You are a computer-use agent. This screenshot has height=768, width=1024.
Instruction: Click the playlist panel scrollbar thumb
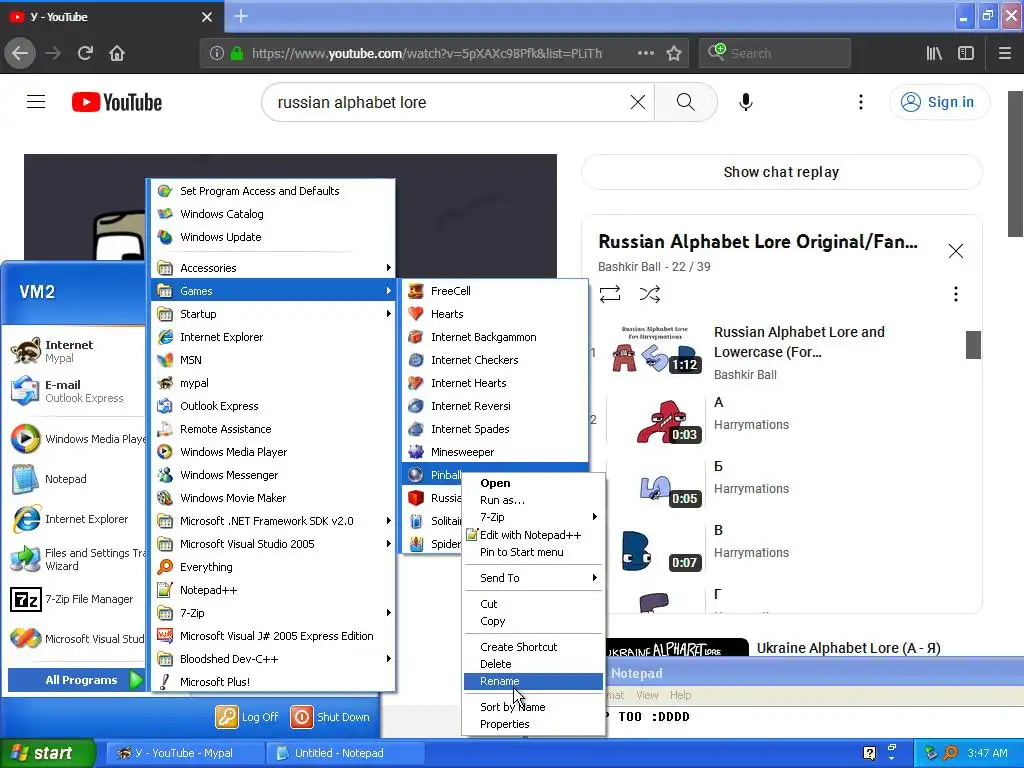coord(973,345)
